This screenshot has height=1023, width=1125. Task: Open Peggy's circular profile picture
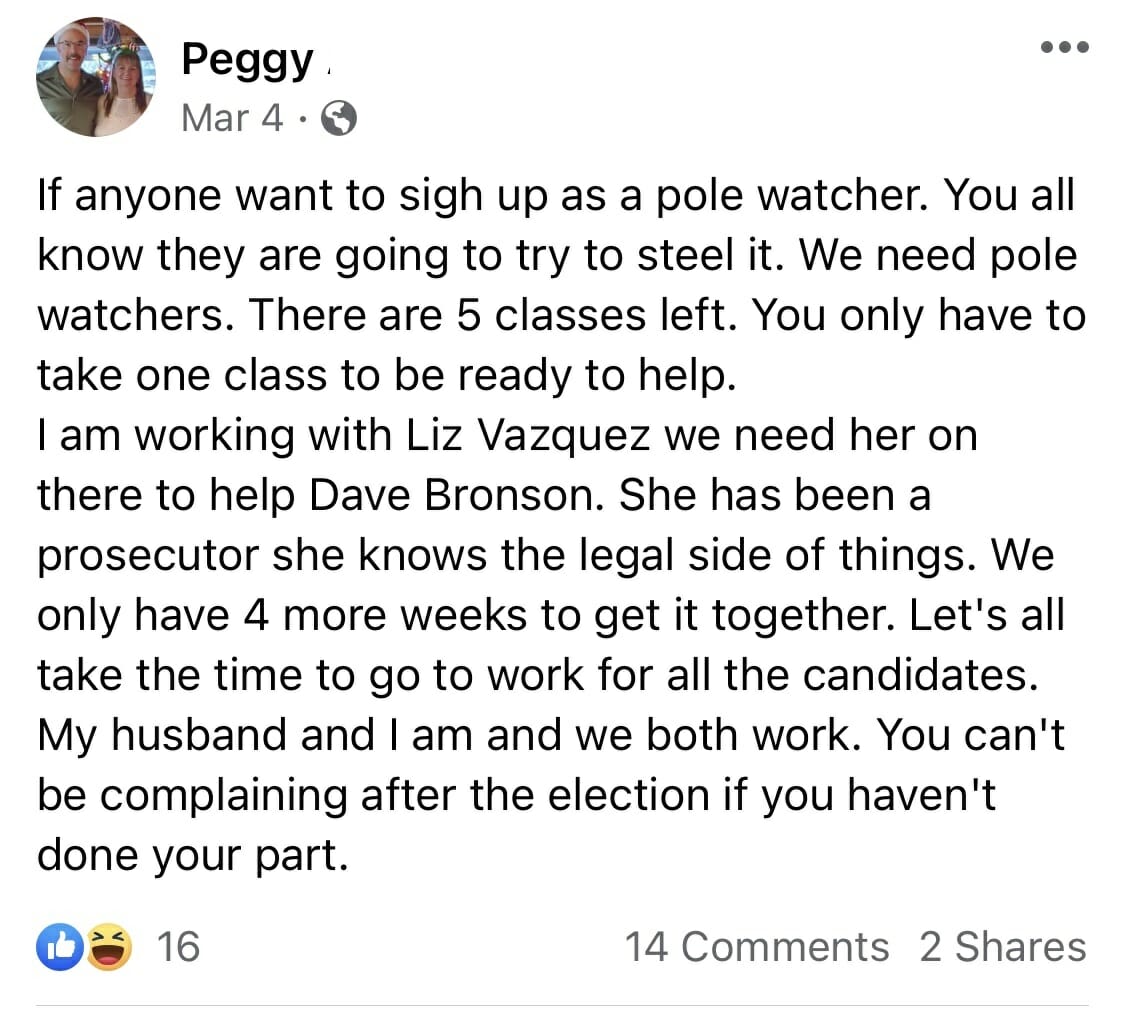click(96, 77)
